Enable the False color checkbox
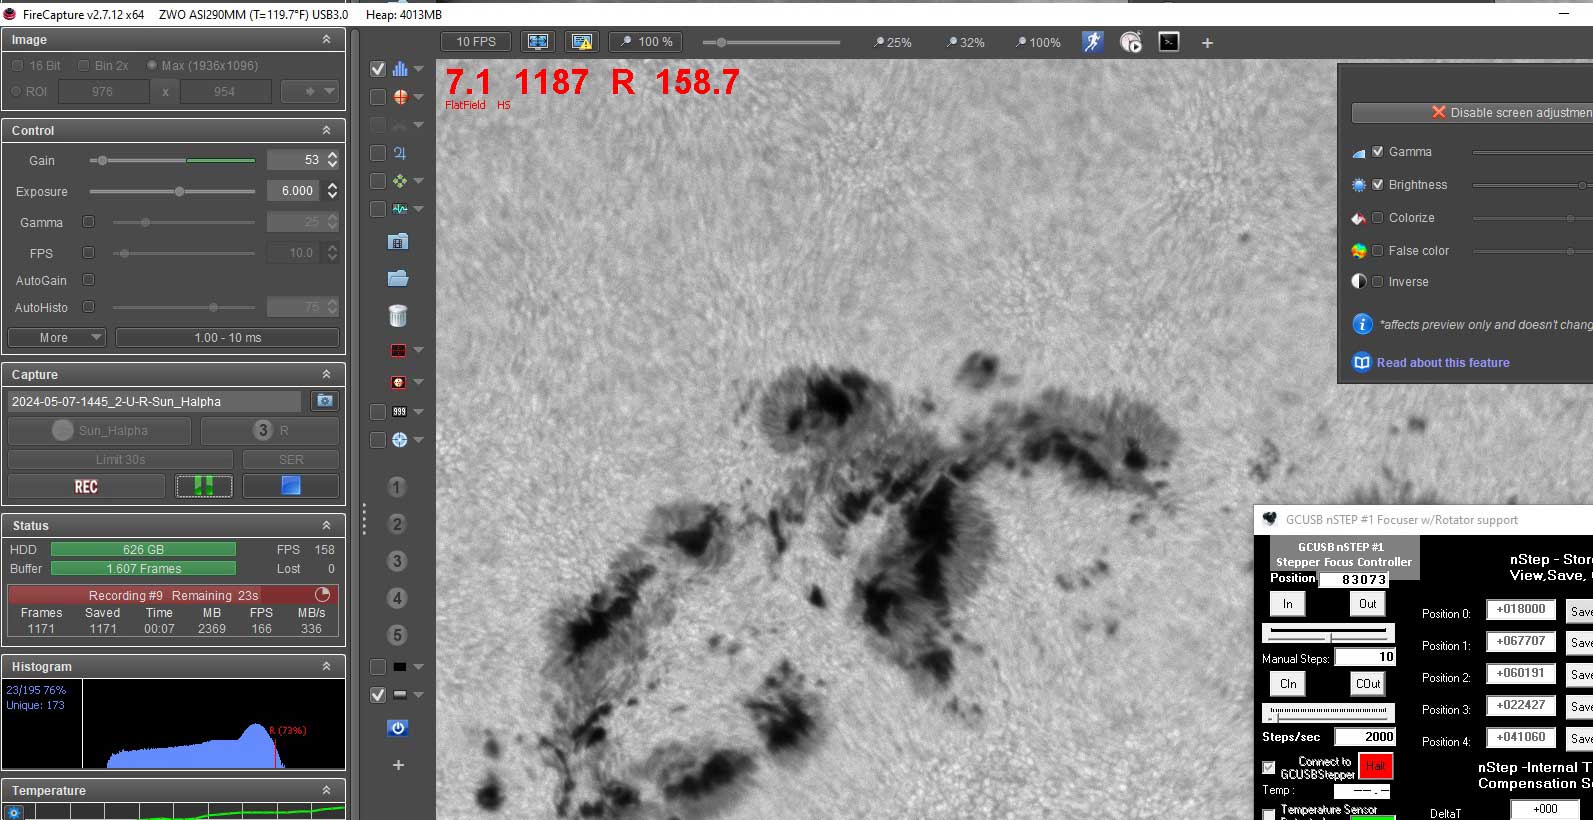Viewport: 1593px width, 820px height. (1378, 250)
